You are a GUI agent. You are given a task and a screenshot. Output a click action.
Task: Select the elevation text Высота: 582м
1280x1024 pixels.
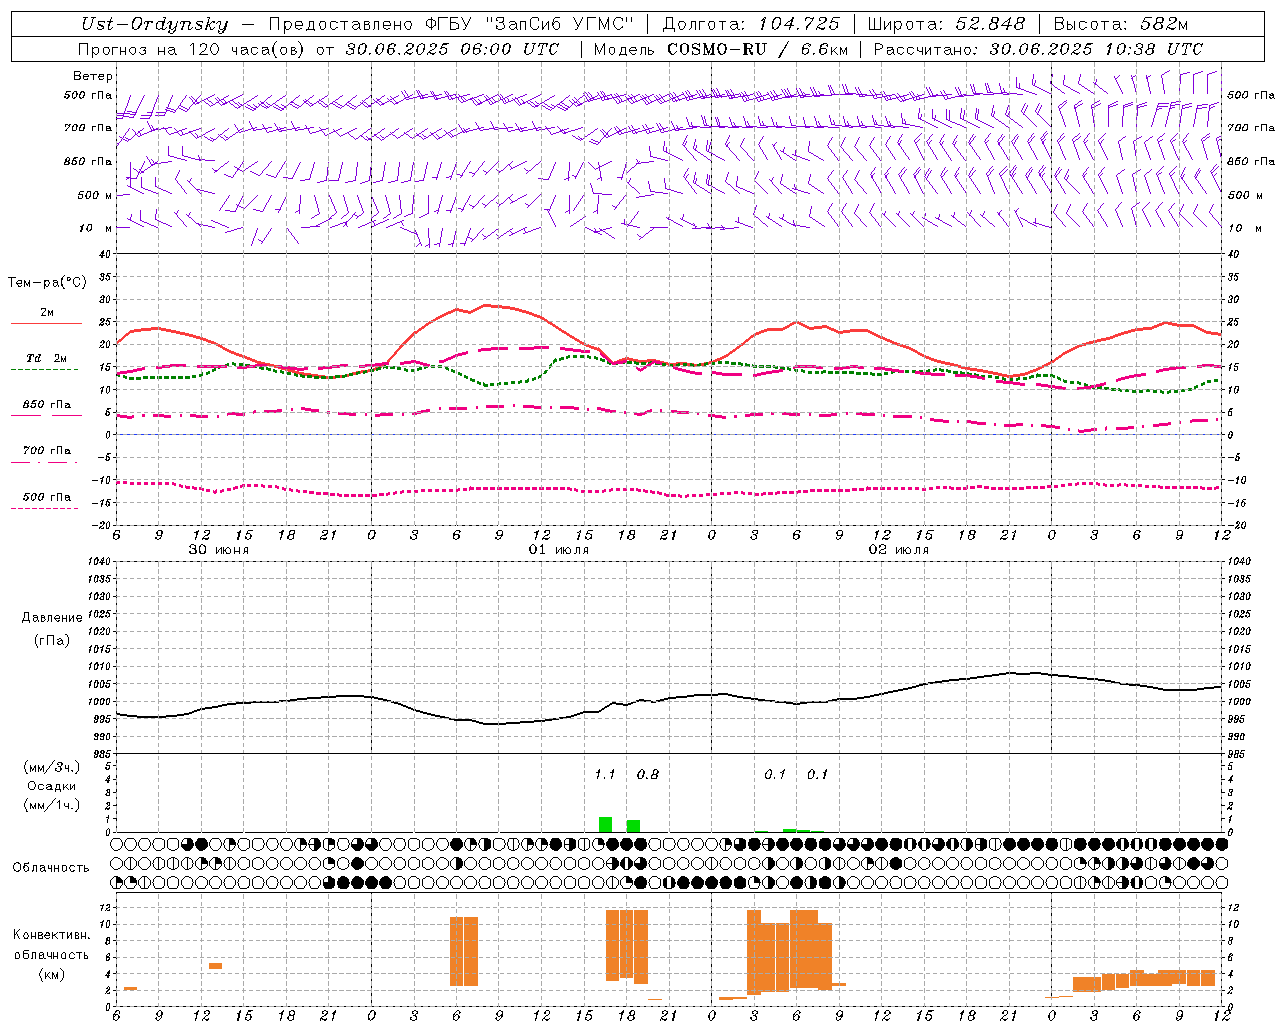click(1121, 24)
